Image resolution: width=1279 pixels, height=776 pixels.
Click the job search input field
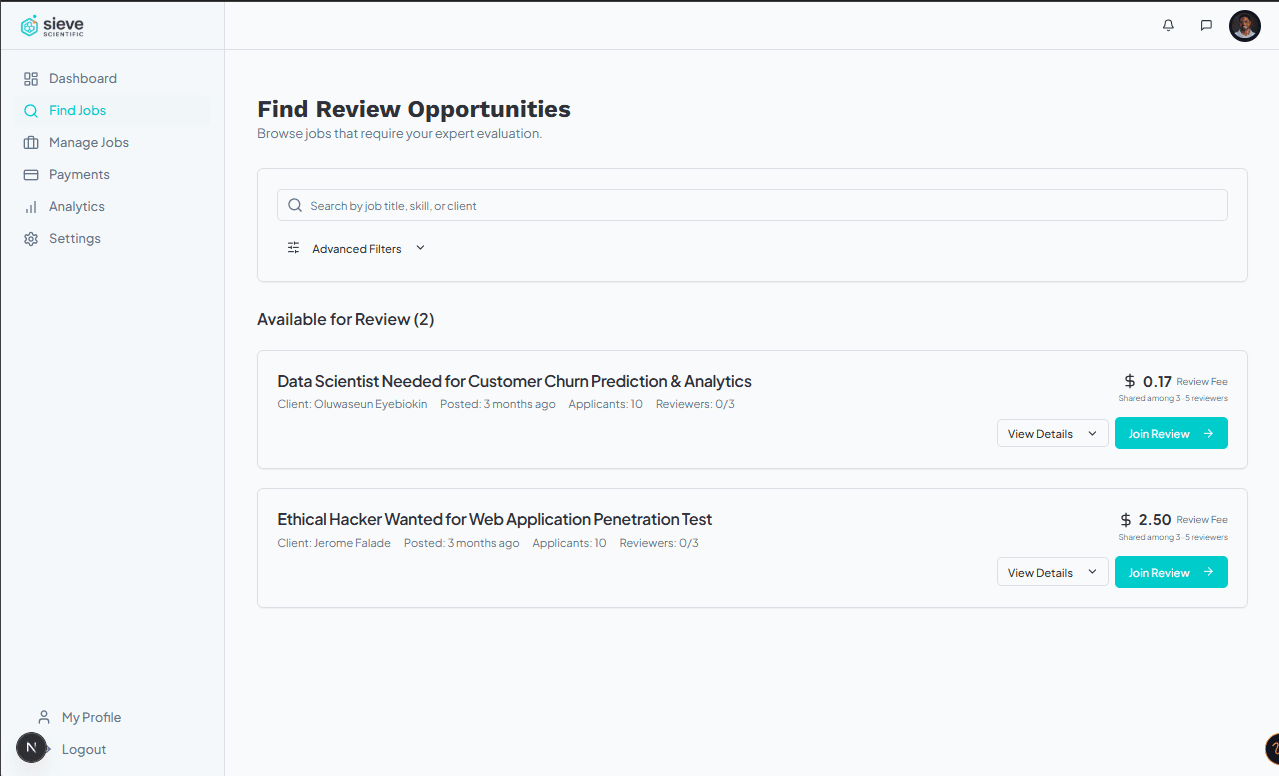tap(751, 205)
